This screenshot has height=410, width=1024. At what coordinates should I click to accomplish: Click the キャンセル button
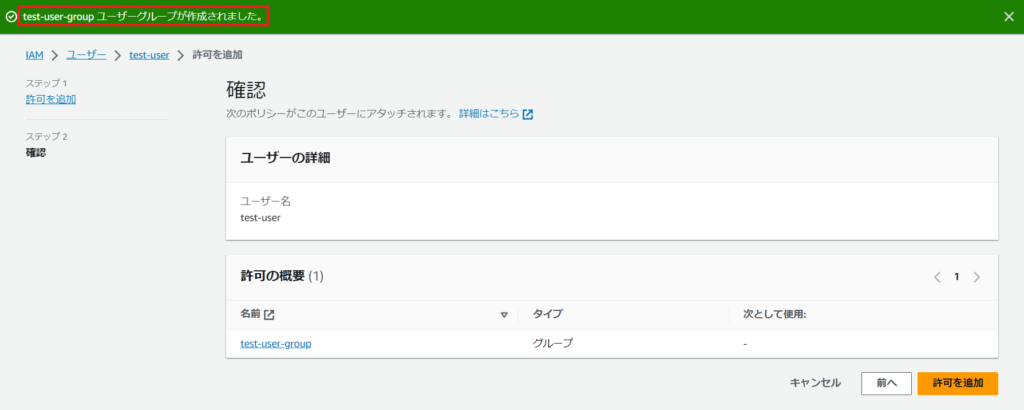815,383
